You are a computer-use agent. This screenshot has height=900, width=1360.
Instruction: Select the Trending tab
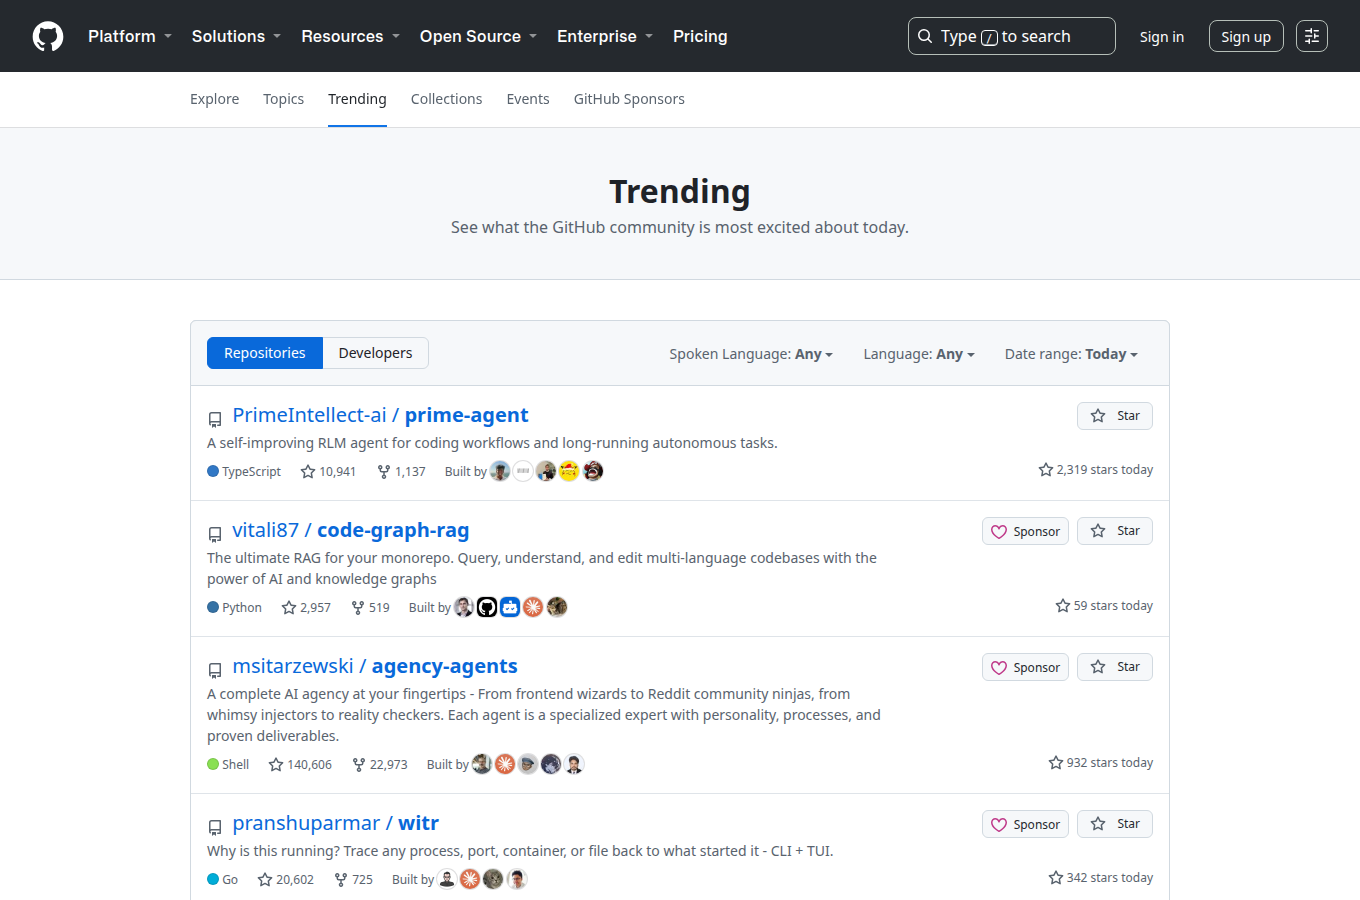(357, 99)
